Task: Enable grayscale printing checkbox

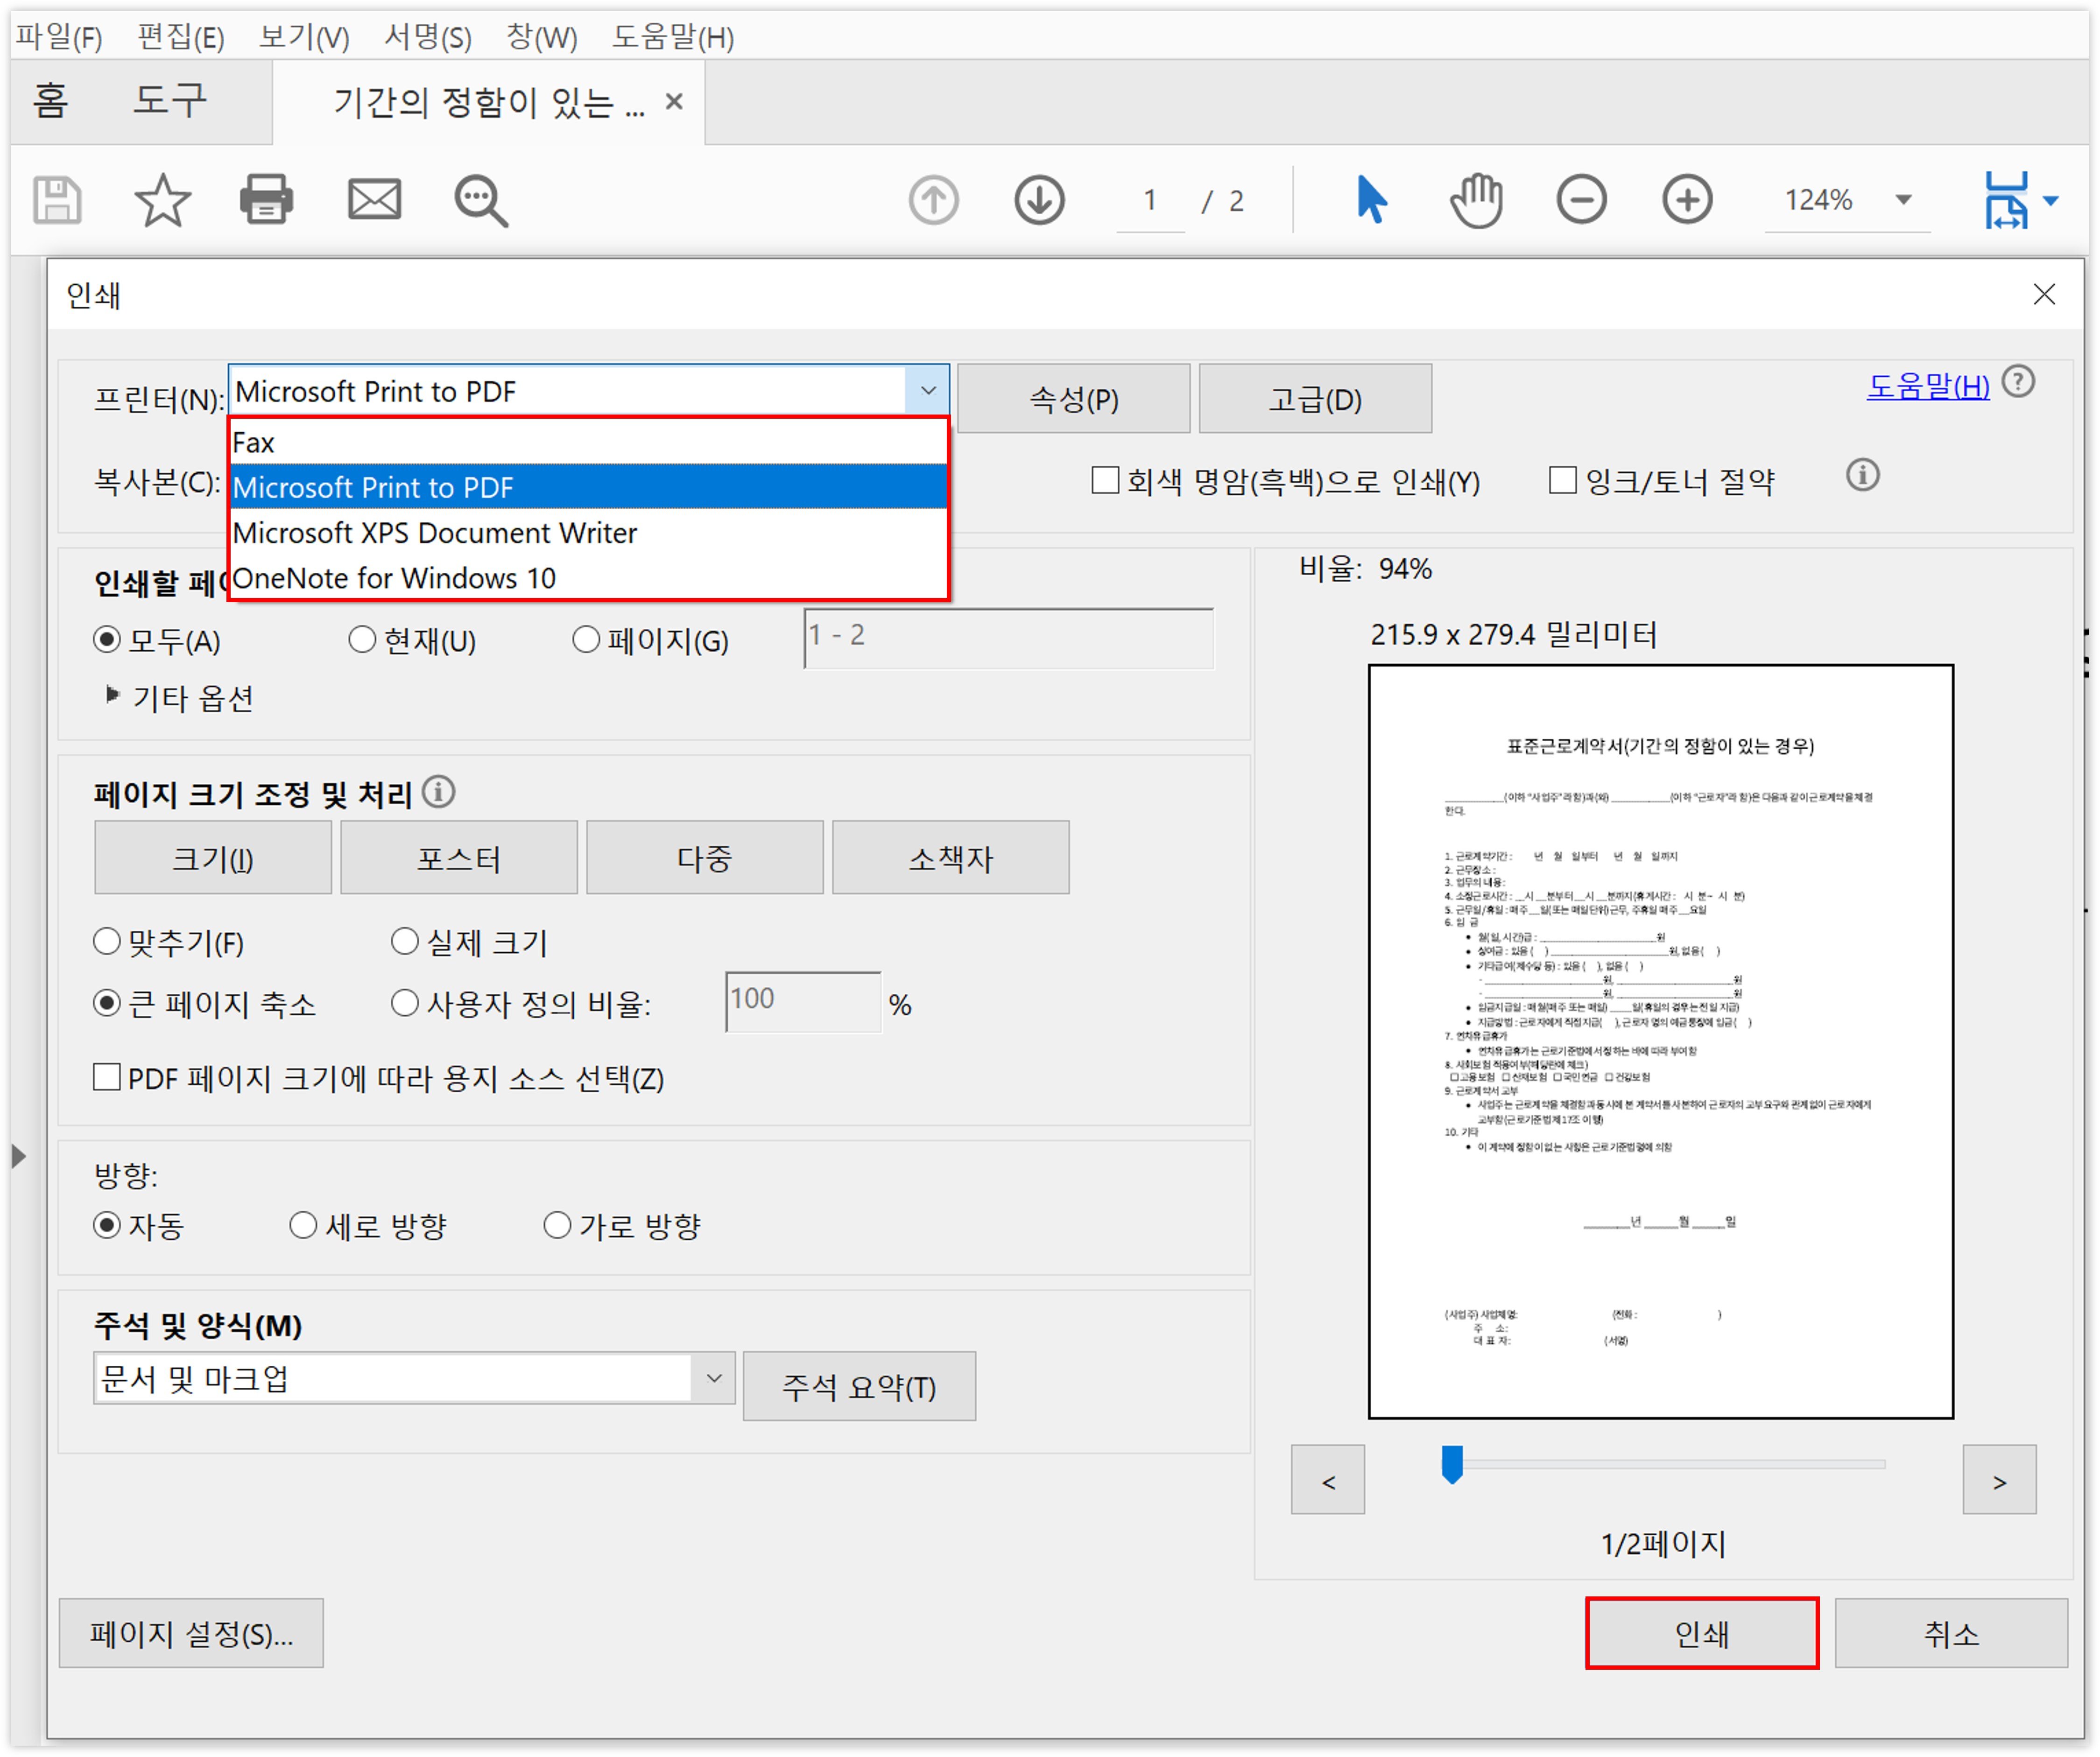Action: (1105, 481)
